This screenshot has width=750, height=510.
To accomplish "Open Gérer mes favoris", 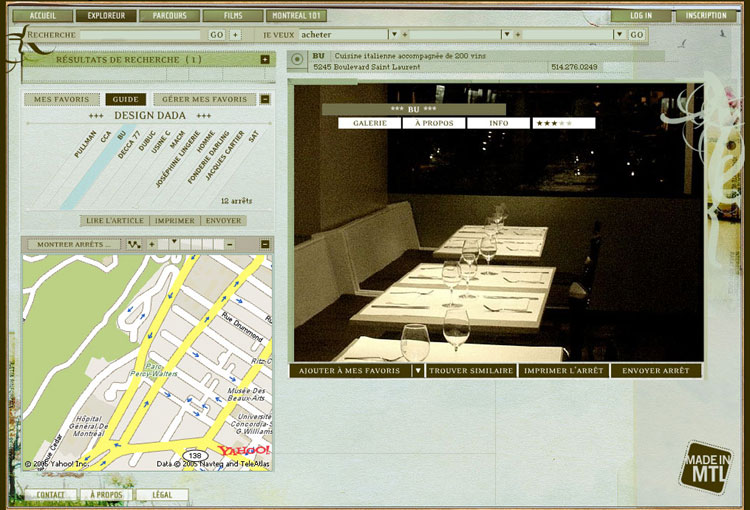I will coord(205,100).
